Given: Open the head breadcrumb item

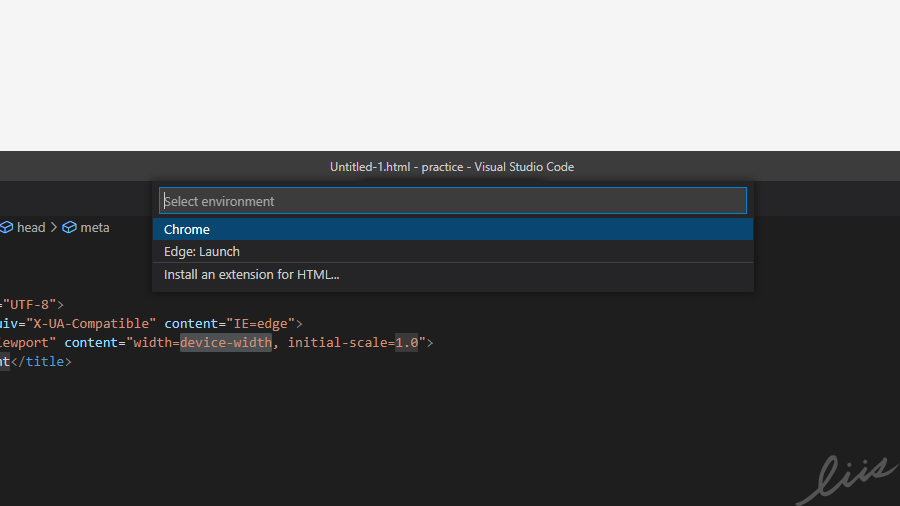Looking at the screenshot, I should coord(31,227).
